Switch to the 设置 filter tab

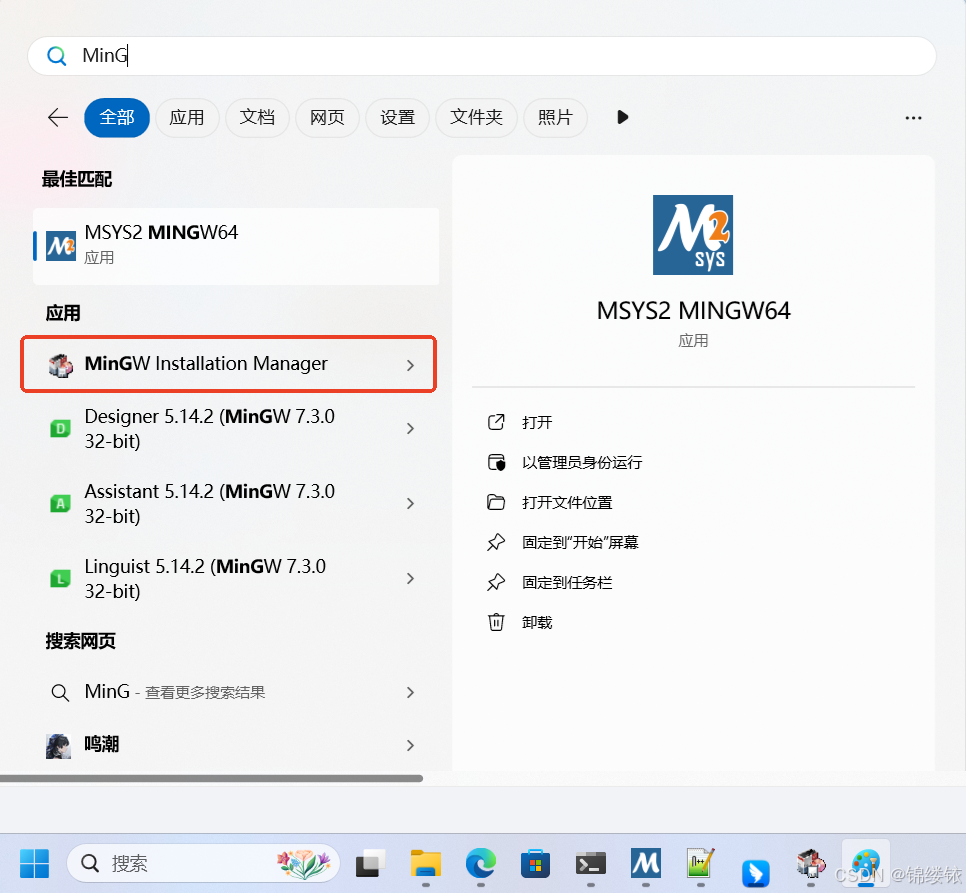[x=397, y=117]
